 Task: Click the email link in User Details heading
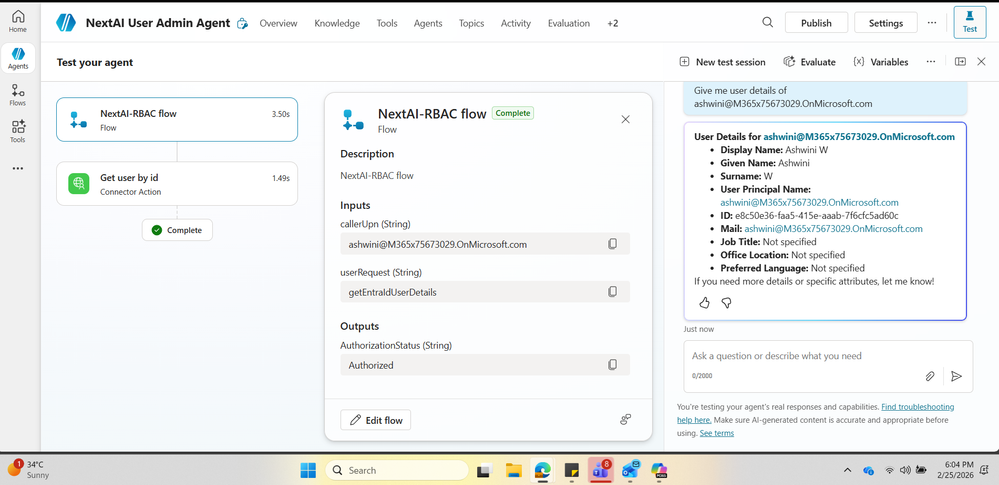pos(859,136)
